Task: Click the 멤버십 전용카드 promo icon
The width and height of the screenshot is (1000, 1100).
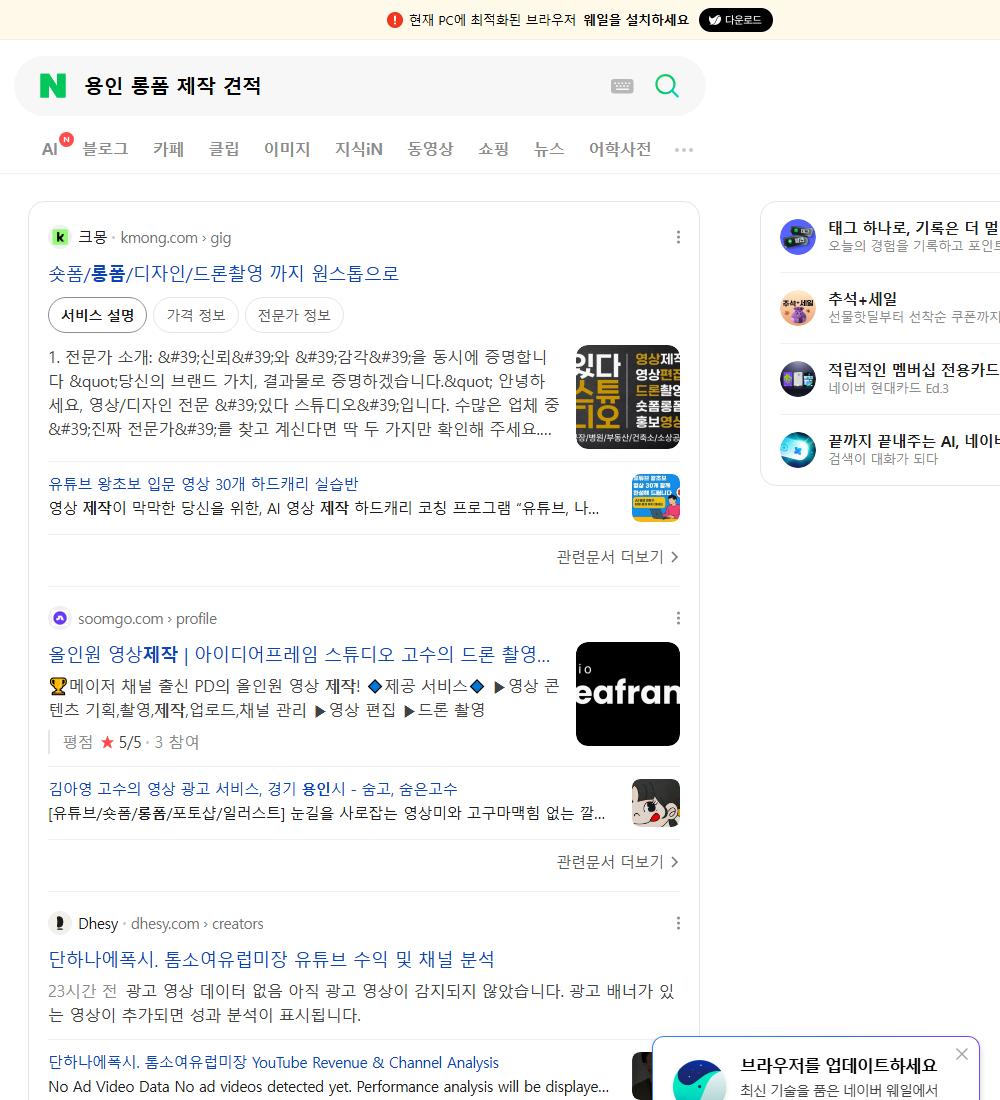Action: click(798, 379)
